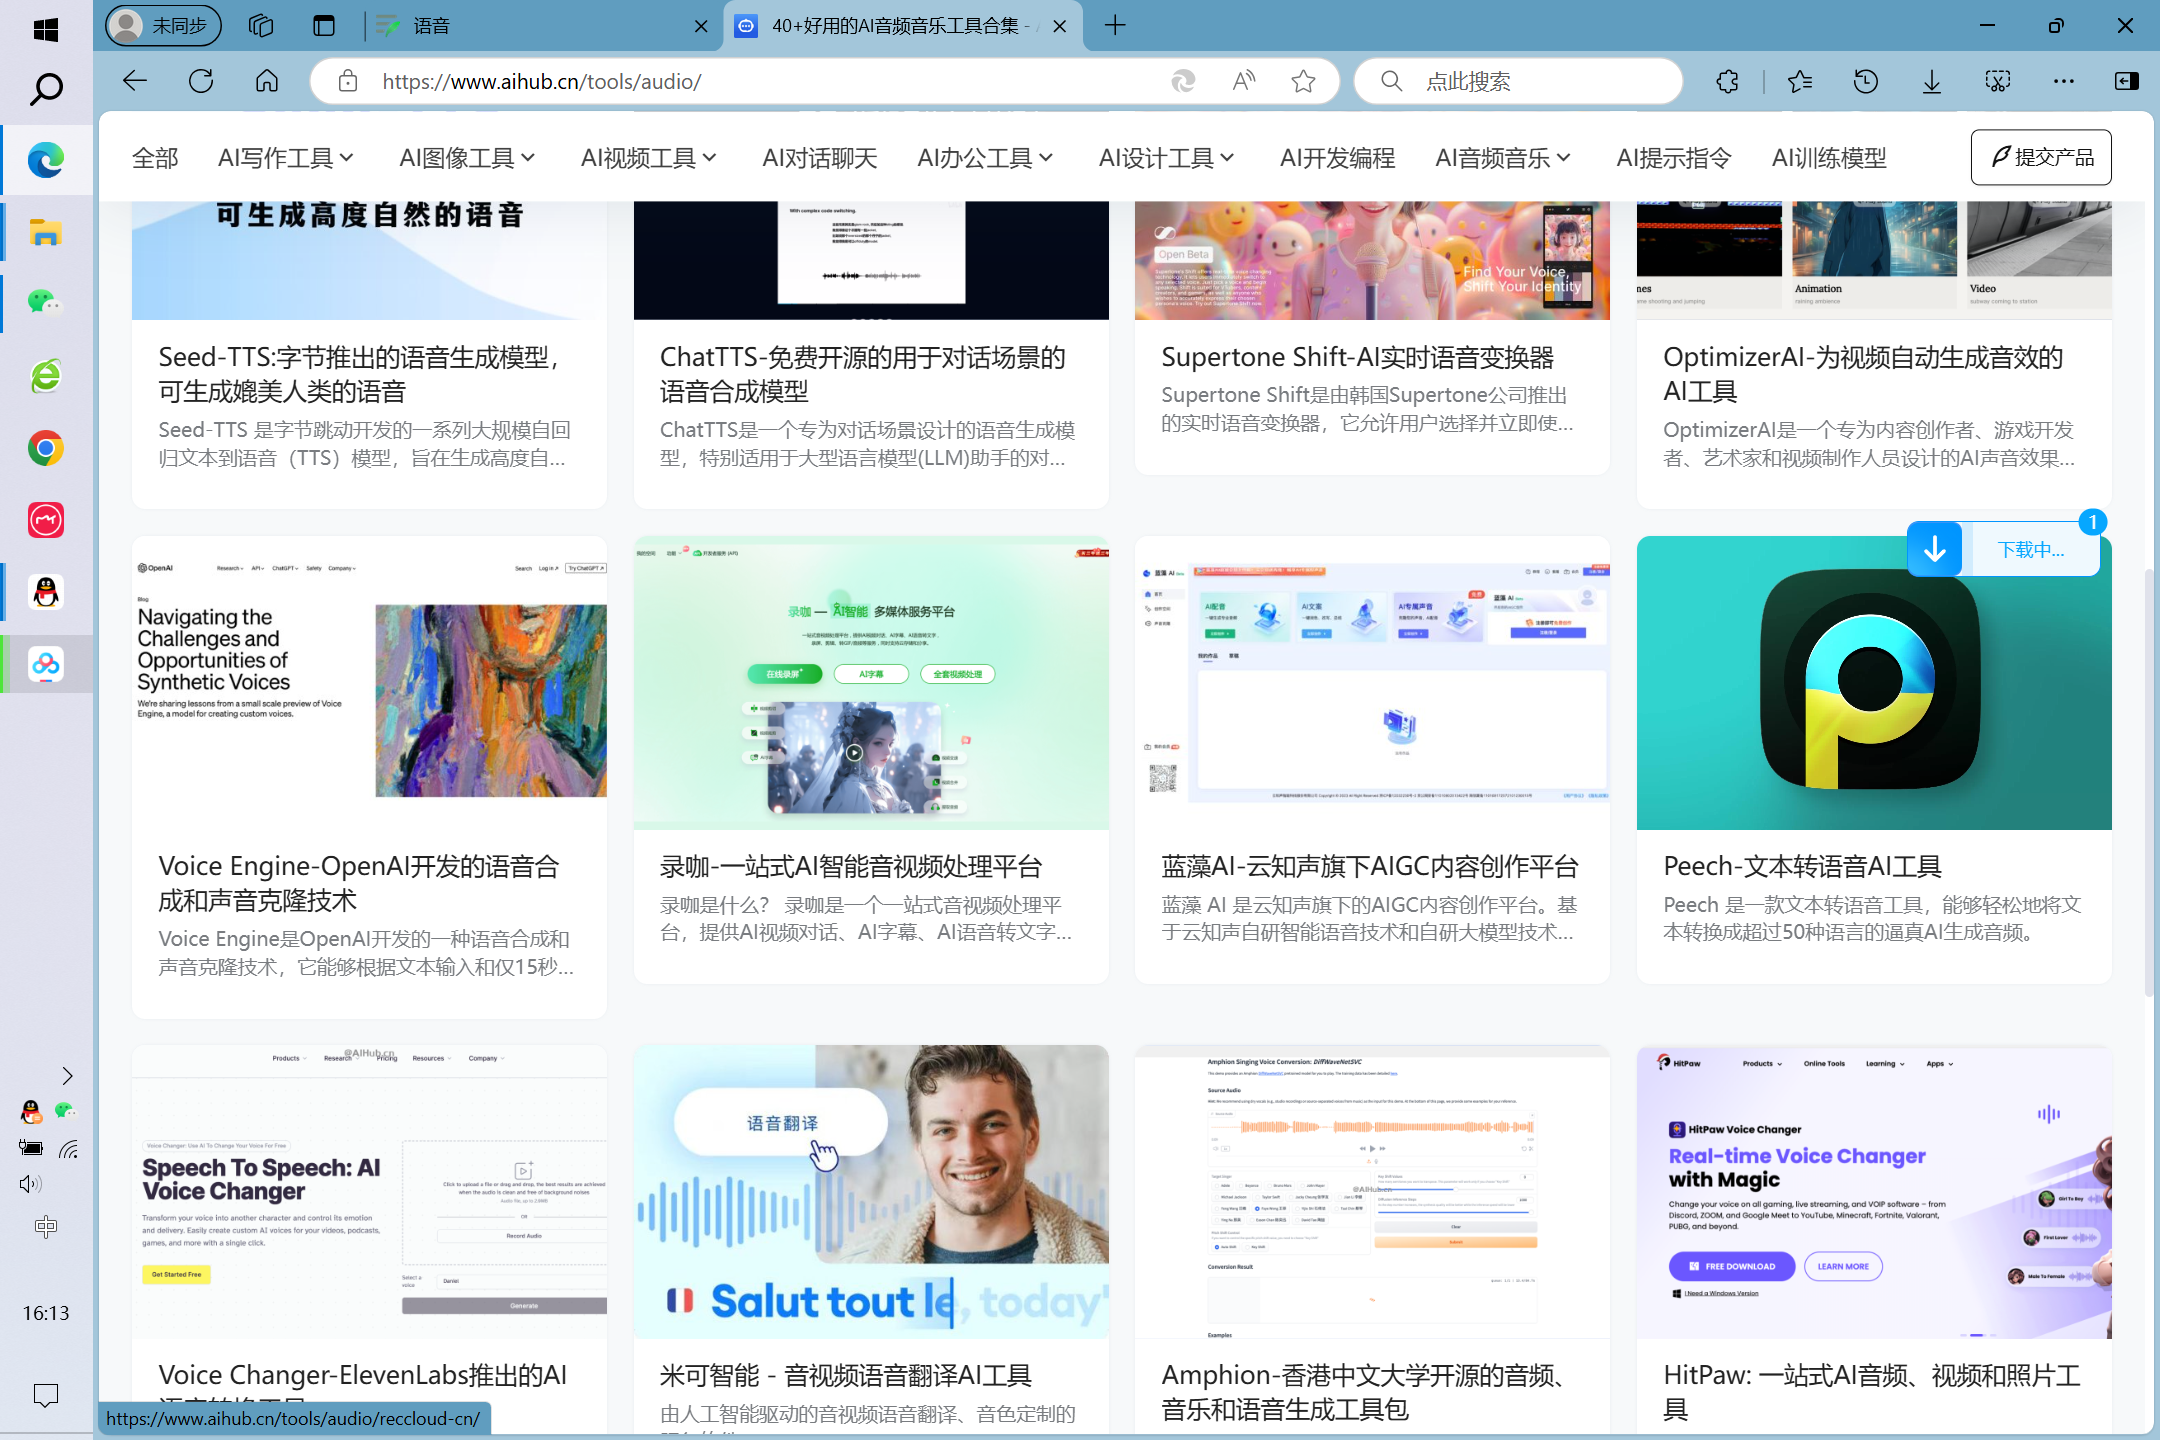Open the notification center icon
The image size is (2160, 1440).
[45, 1395]
